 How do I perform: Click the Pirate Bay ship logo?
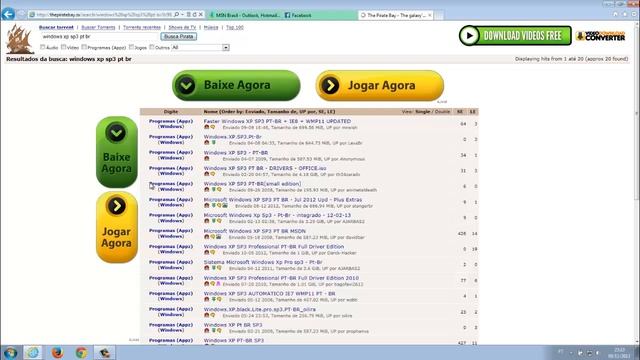point(19,39)
